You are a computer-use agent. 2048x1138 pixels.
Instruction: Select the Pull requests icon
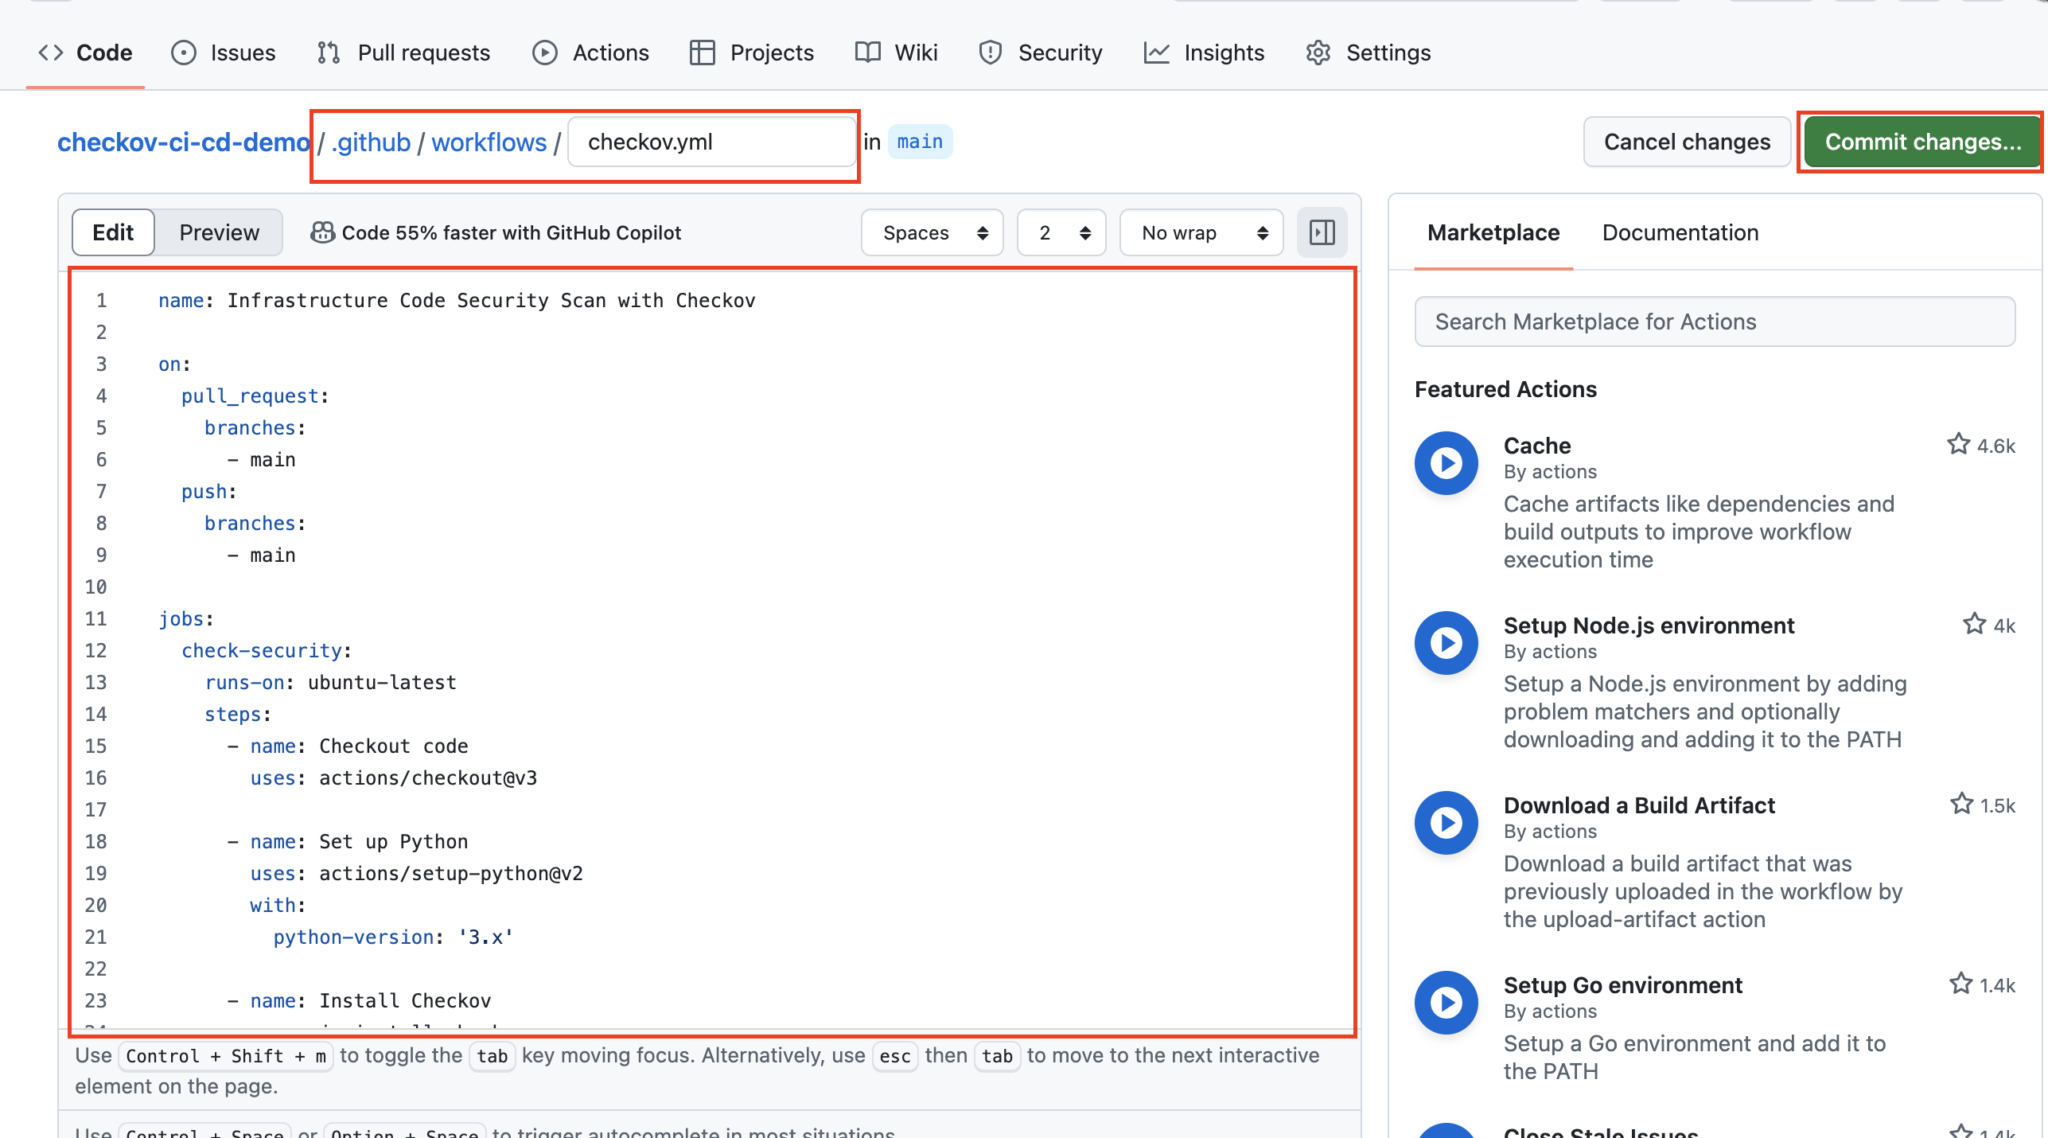point(330,52)
